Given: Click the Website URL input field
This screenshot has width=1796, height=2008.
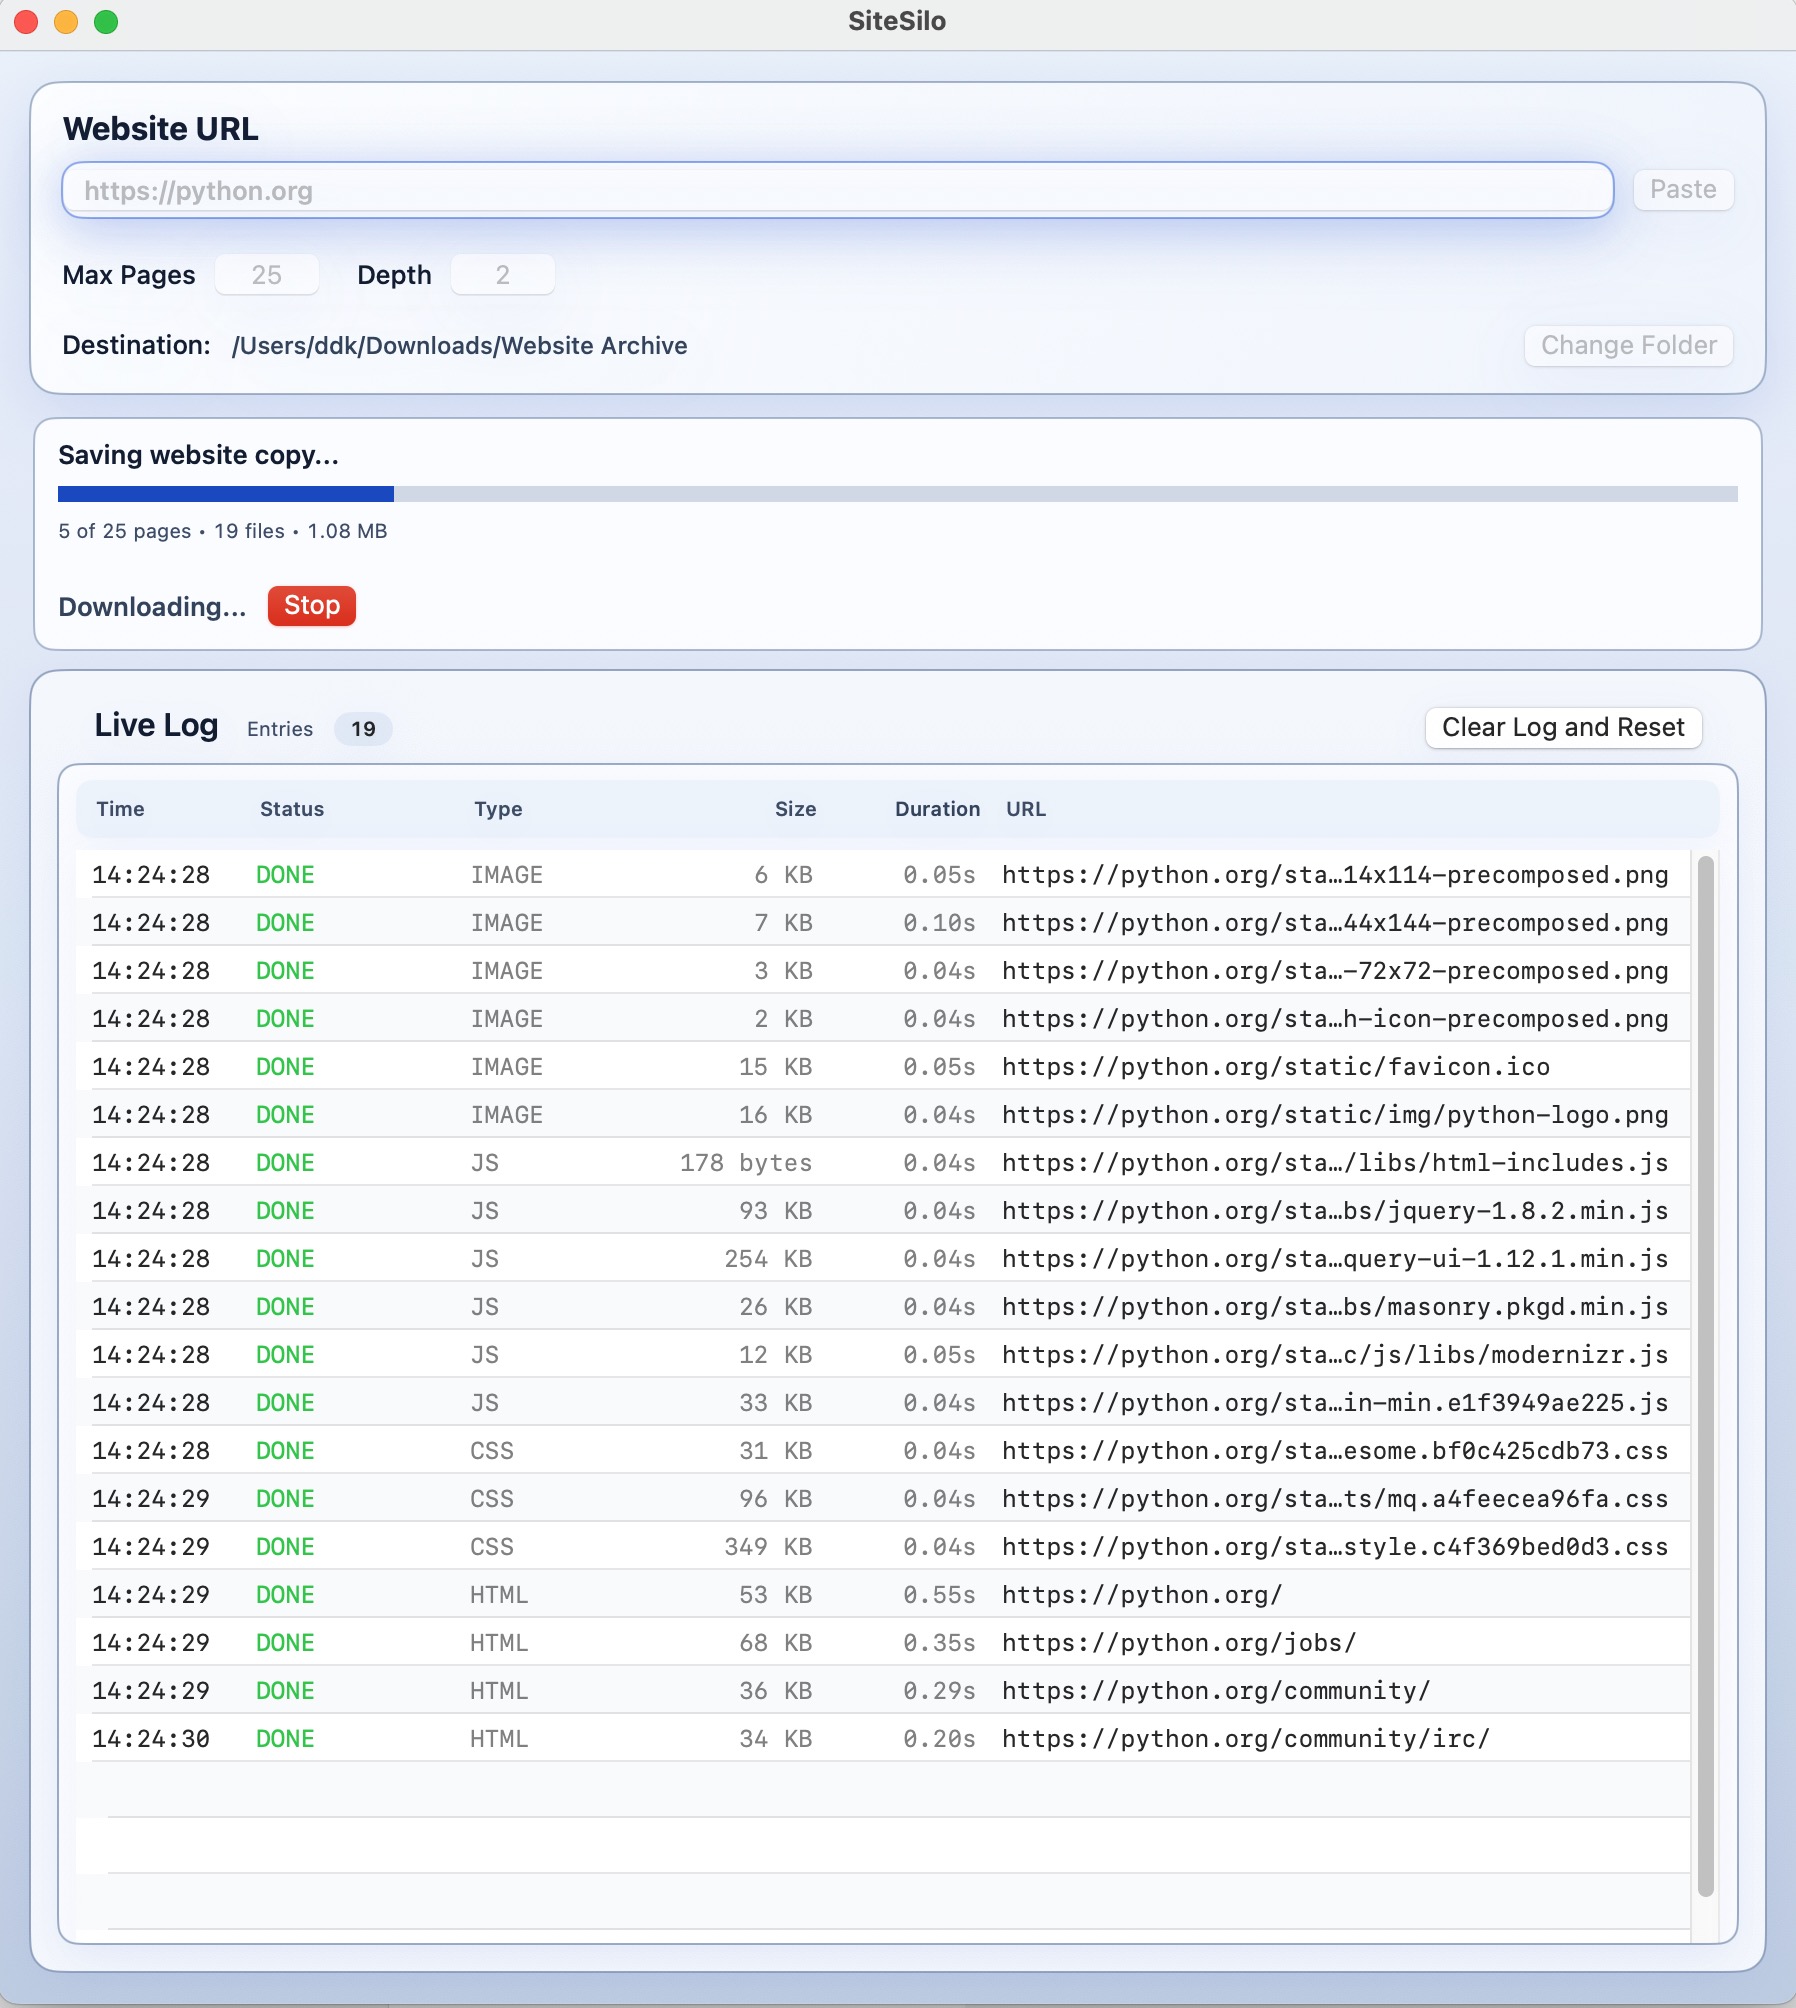Looking at the screenshot, I should (x=837, y=190).
